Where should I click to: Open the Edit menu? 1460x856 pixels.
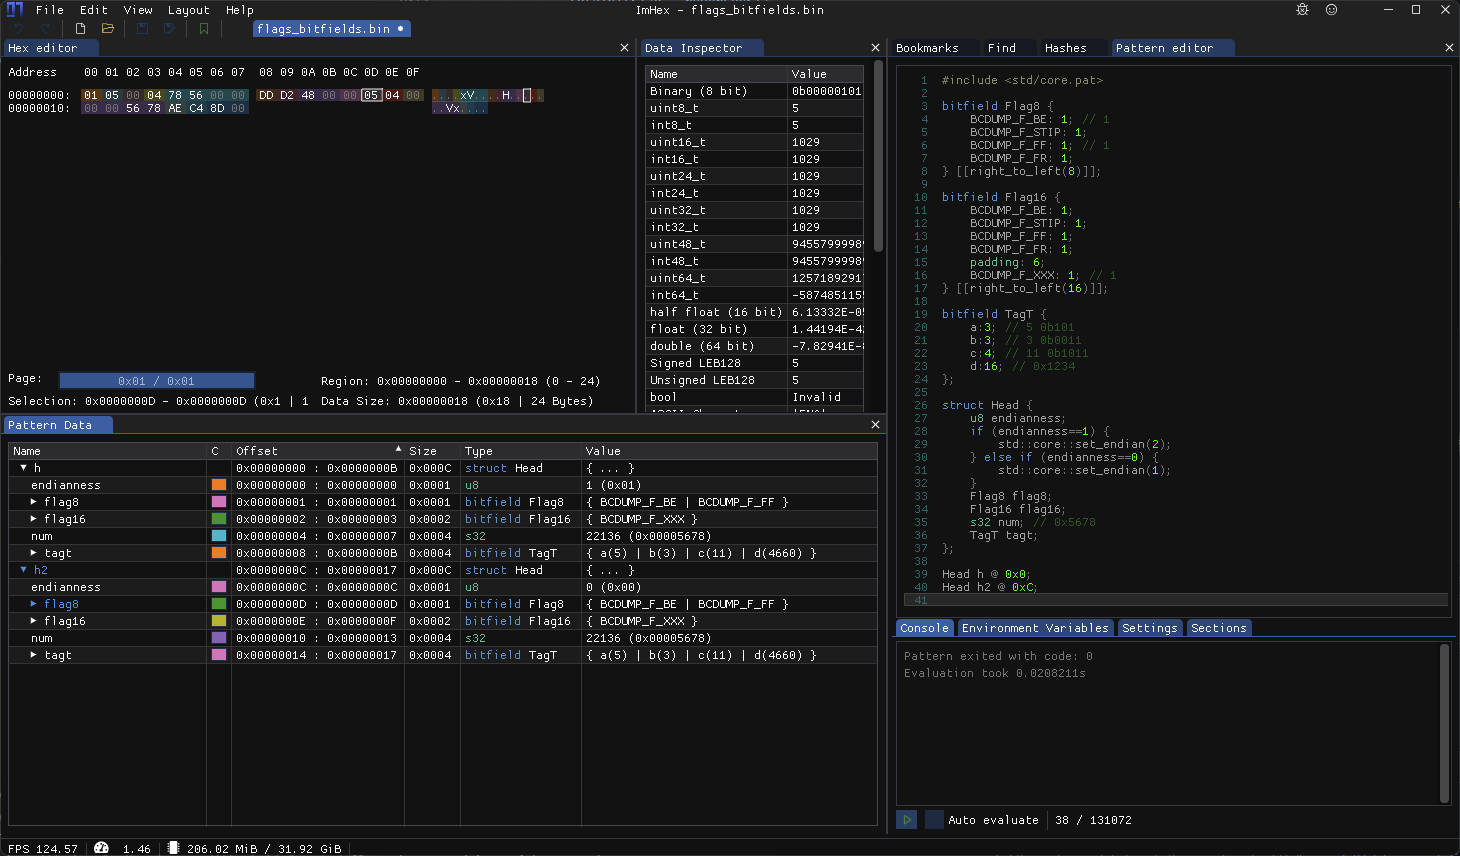tap(93, 9)
